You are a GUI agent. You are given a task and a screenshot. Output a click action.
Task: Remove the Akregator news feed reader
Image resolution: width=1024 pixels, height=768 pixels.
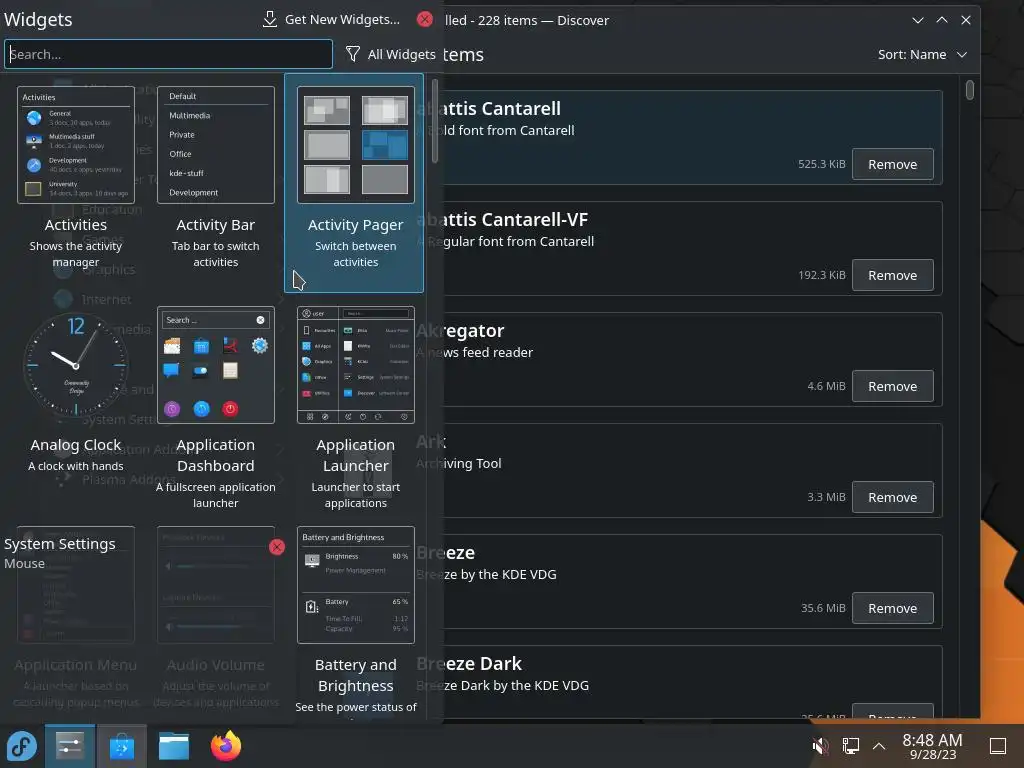pyautogui.click(x=892, y=386)
